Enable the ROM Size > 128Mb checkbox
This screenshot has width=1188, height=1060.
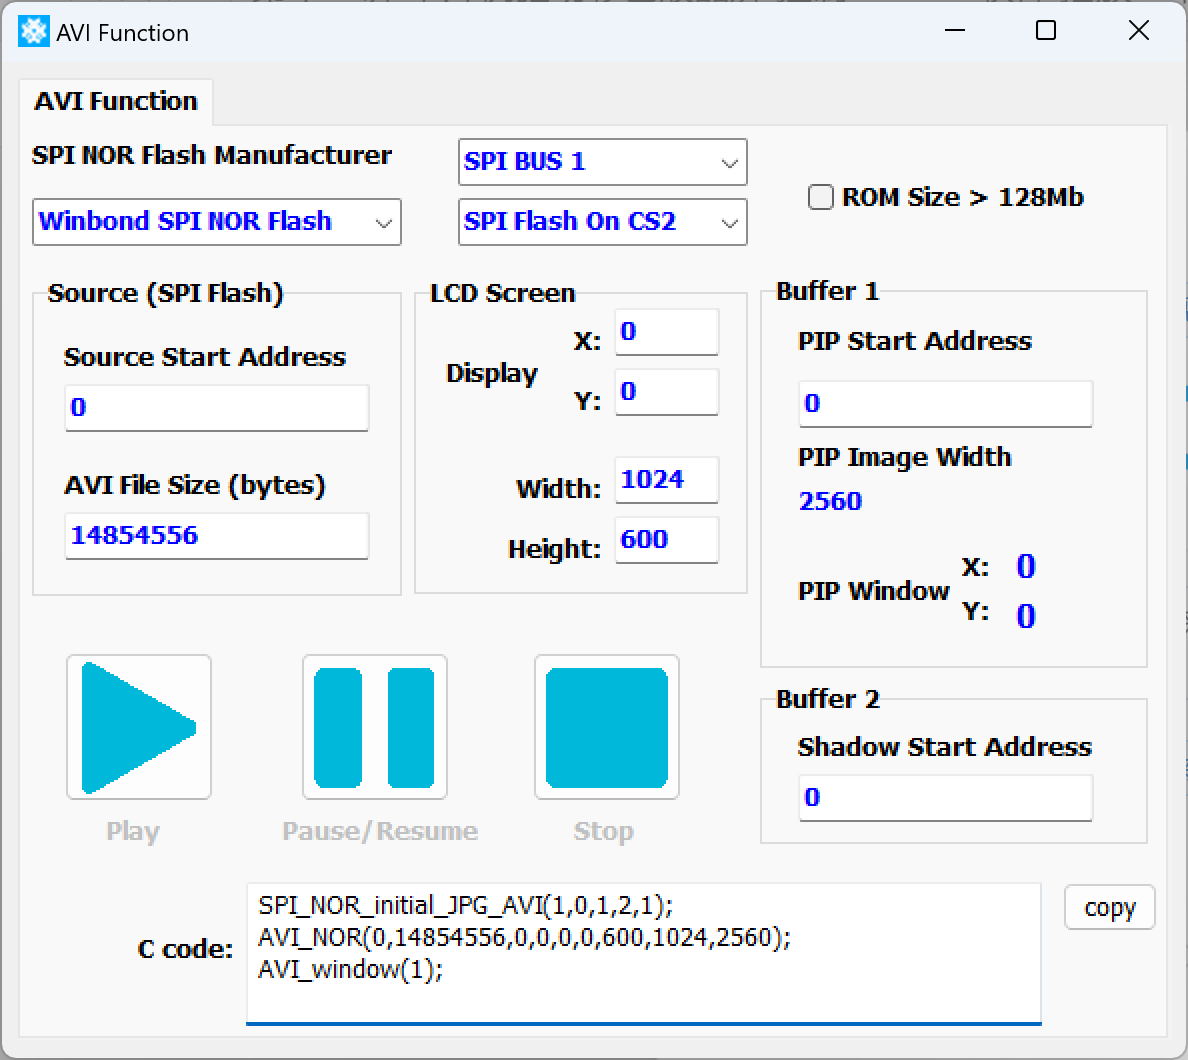point(821,197)
